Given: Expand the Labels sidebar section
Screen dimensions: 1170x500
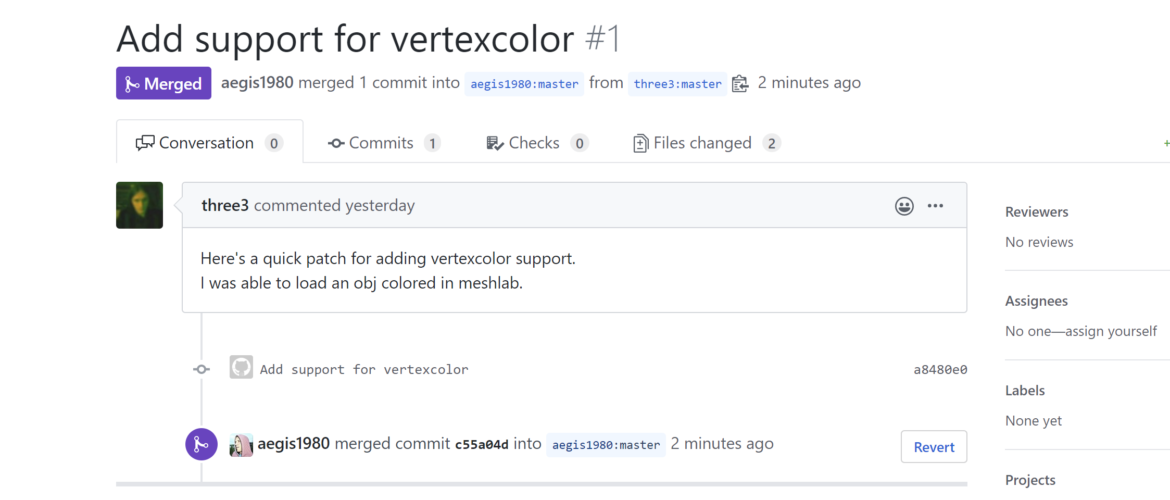Looking at the screenshot, I should tap(1024, 391).
